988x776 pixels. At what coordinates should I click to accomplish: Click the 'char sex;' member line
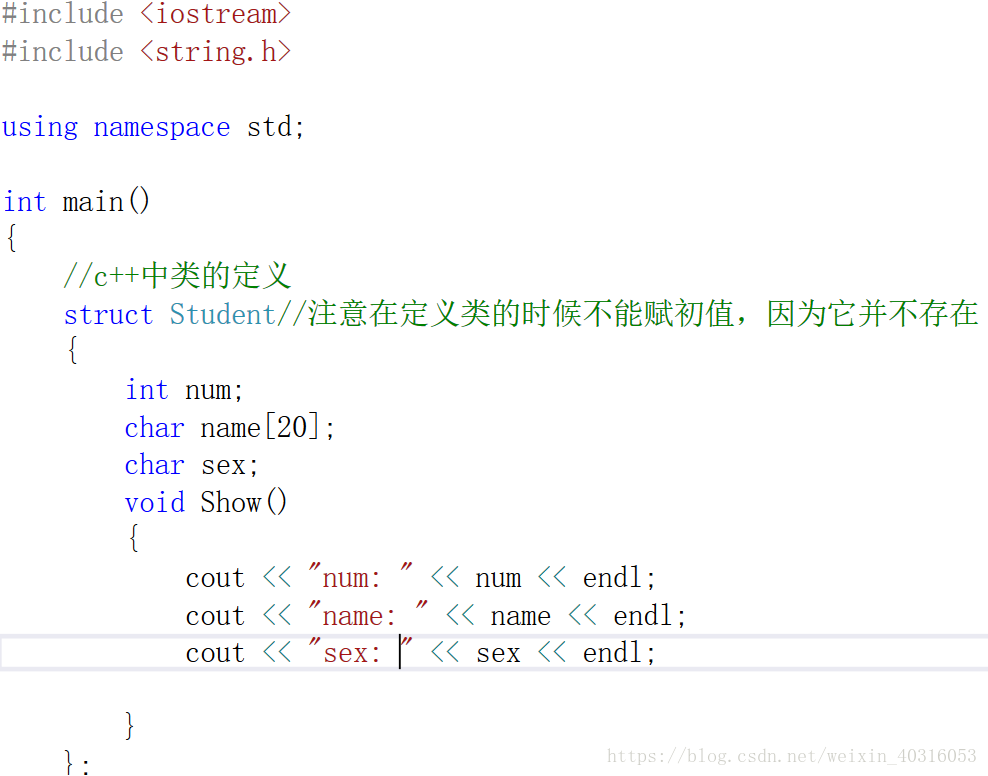192,465
